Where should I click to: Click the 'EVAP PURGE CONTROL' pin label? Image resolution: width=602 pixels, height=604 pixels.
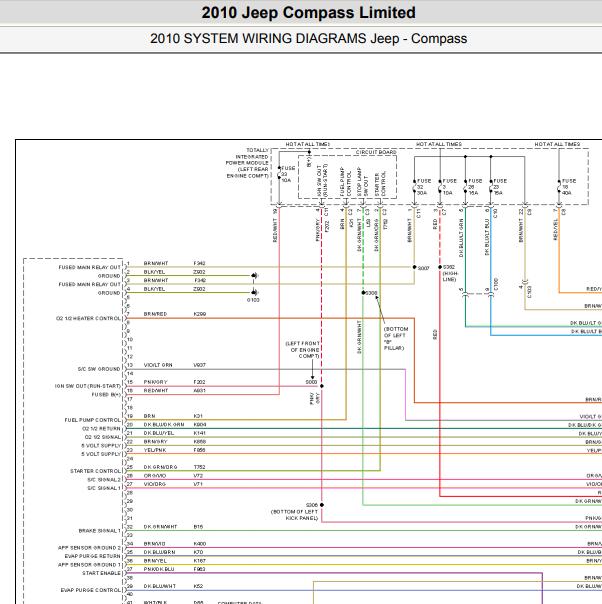coord(91,590)
